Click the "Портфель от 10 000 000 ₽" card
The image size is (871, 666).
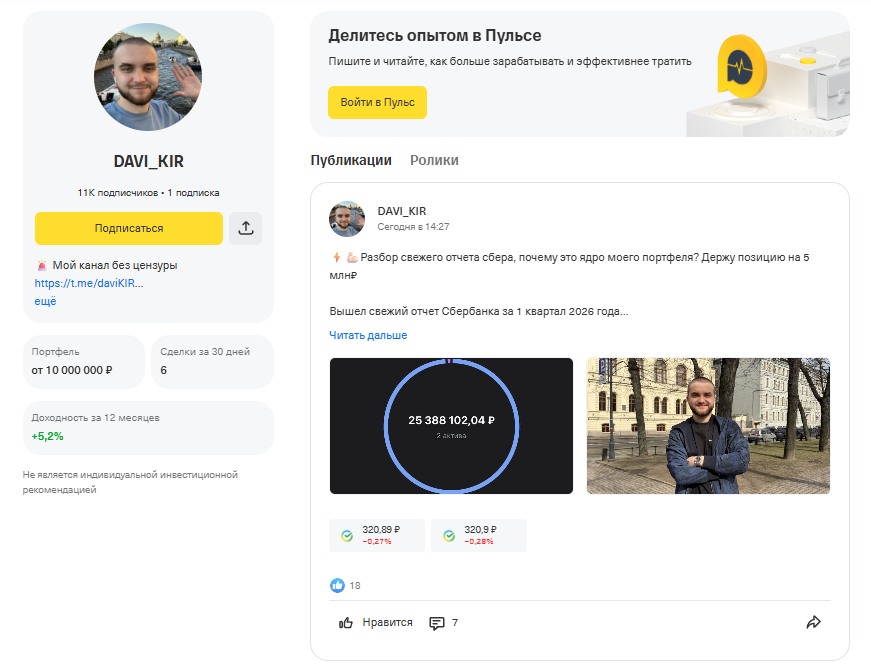(x=84, y=362)
